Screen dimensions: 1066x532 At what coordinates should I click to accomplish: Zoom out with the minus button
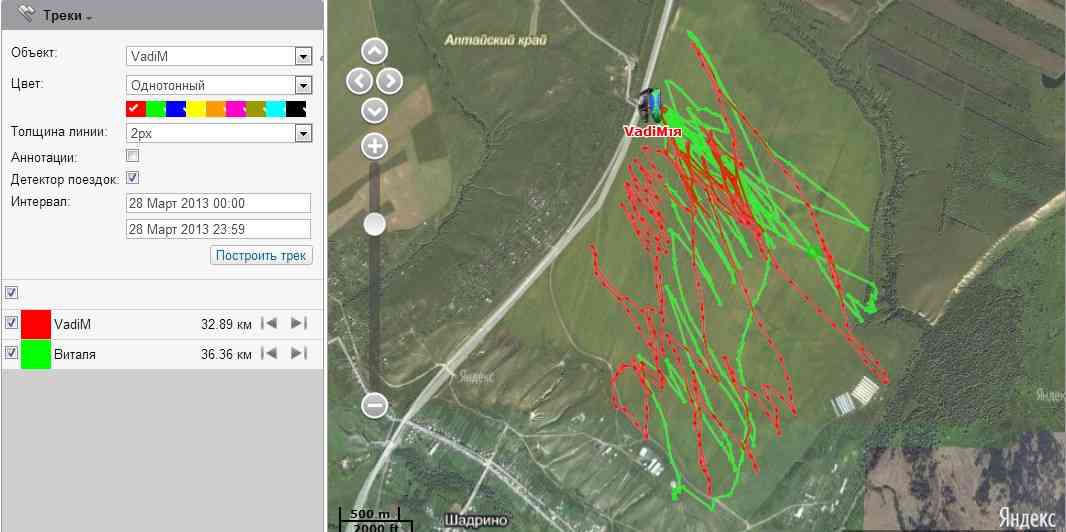pyautogui.click(x=374, y=405)
